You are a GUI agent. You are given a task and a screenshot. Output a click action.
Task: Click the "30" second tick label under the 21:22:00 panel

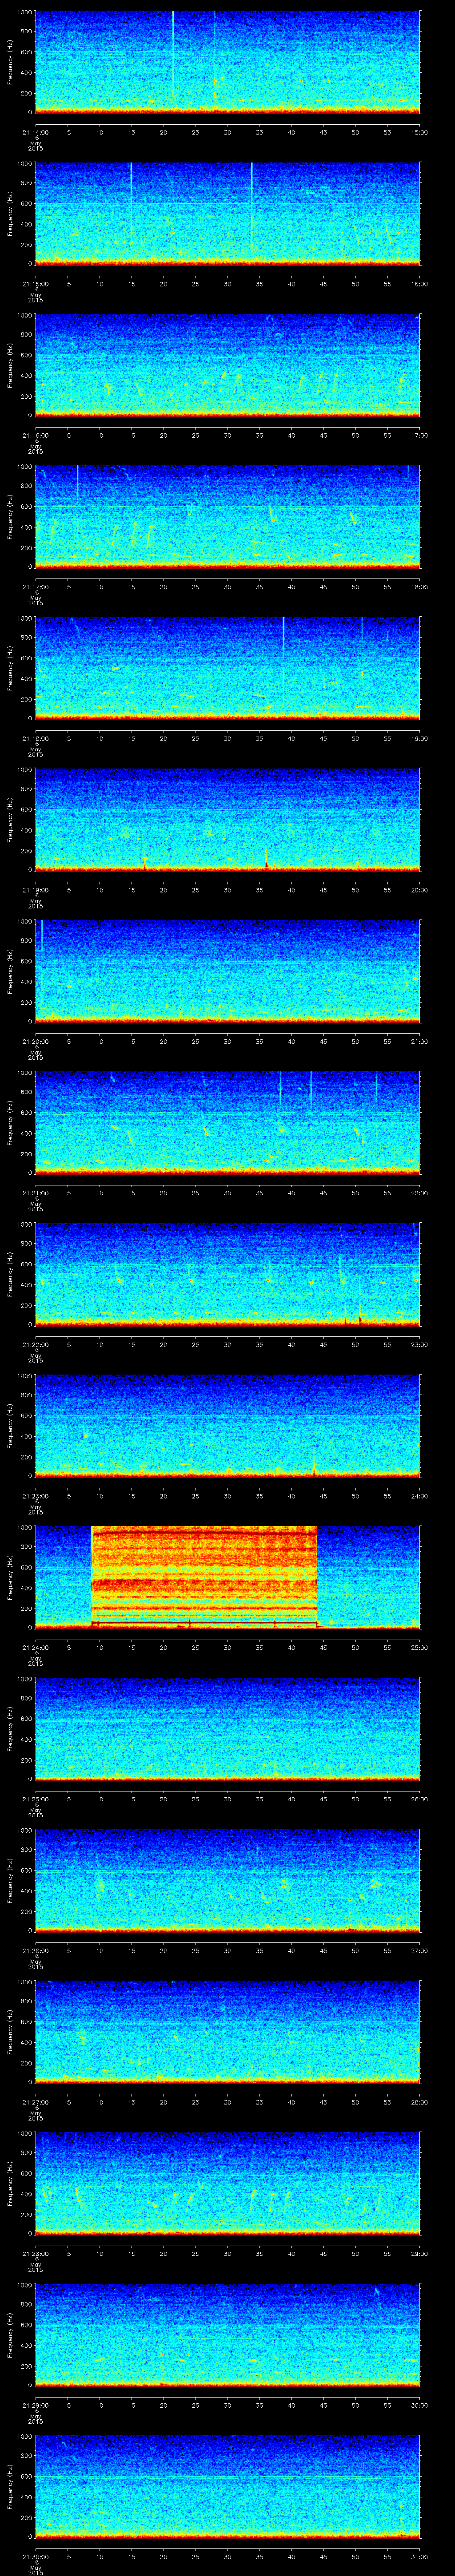(227, 1344)
